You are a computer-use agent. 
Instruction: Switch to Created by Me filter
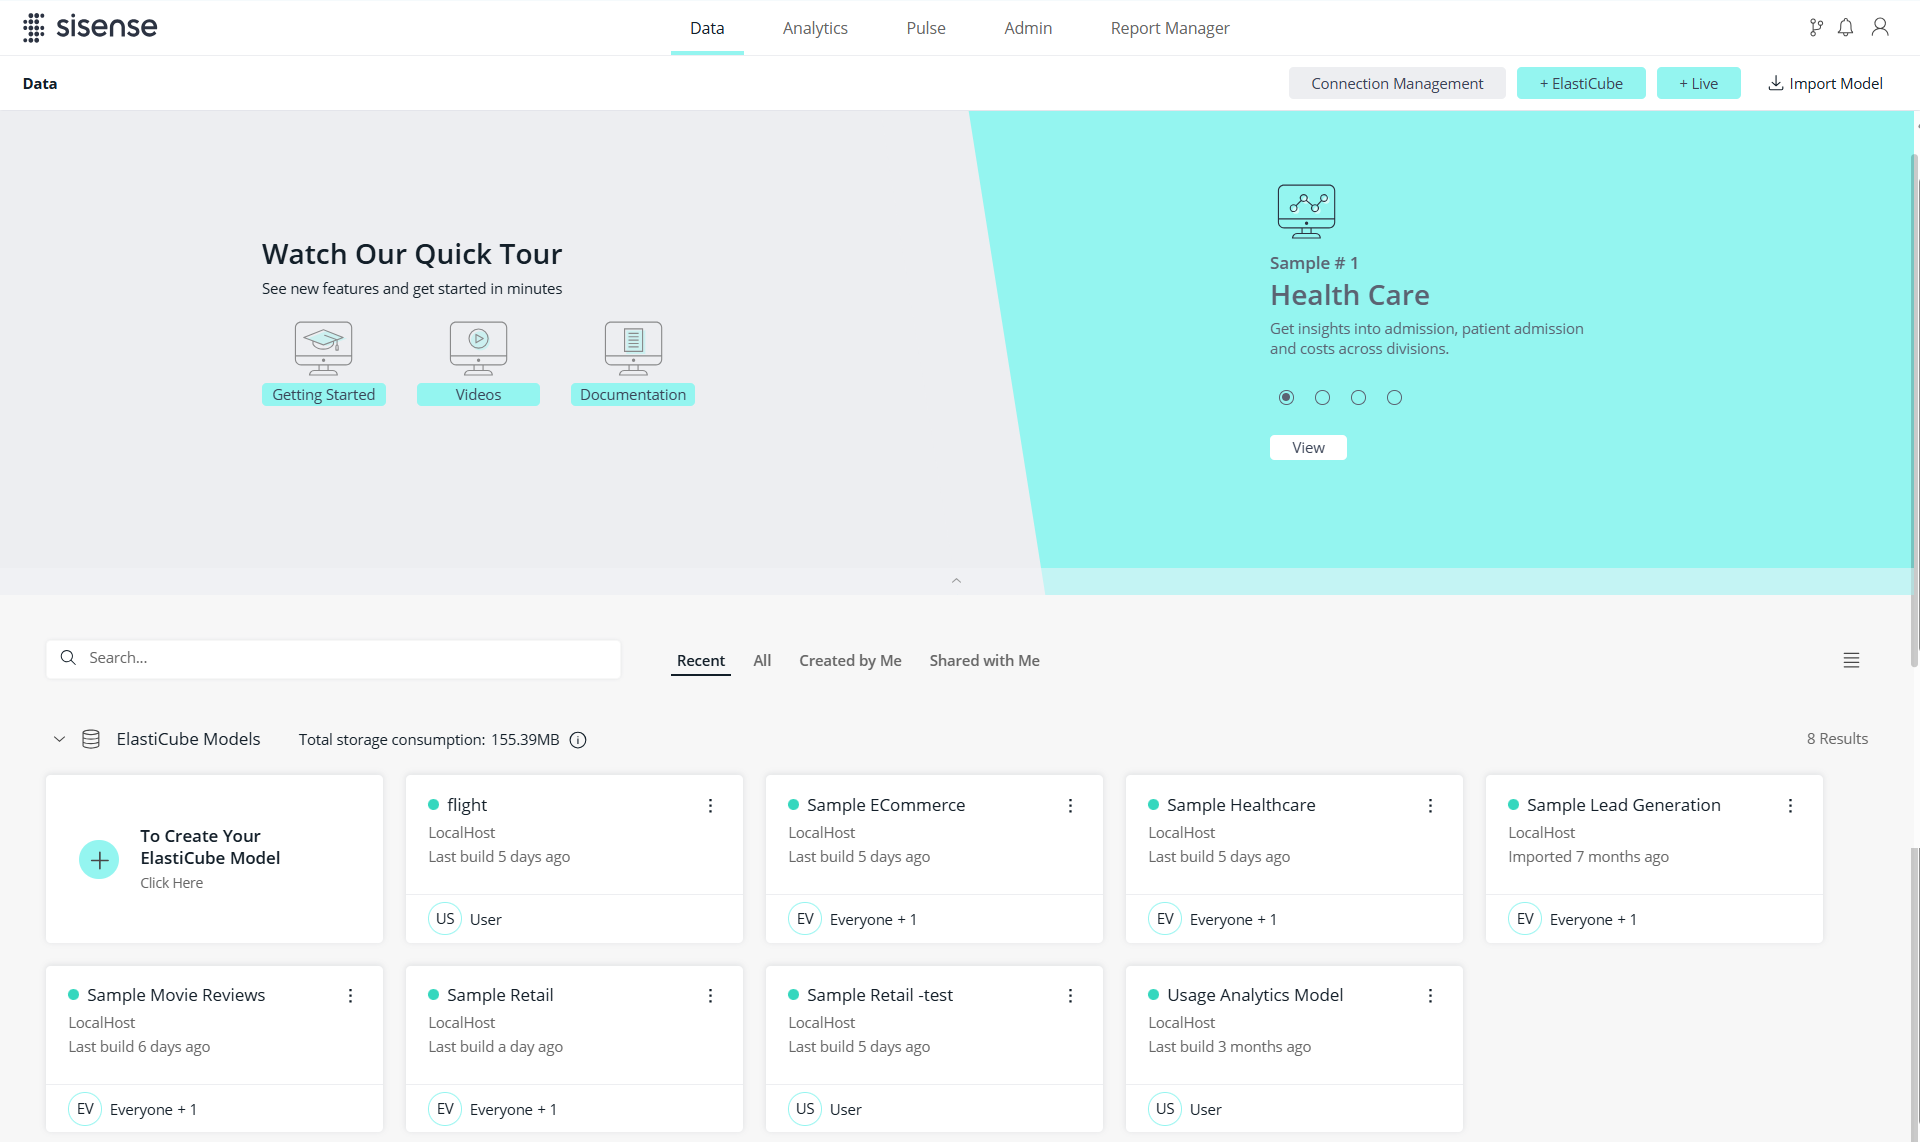click(x=850, y=661)
